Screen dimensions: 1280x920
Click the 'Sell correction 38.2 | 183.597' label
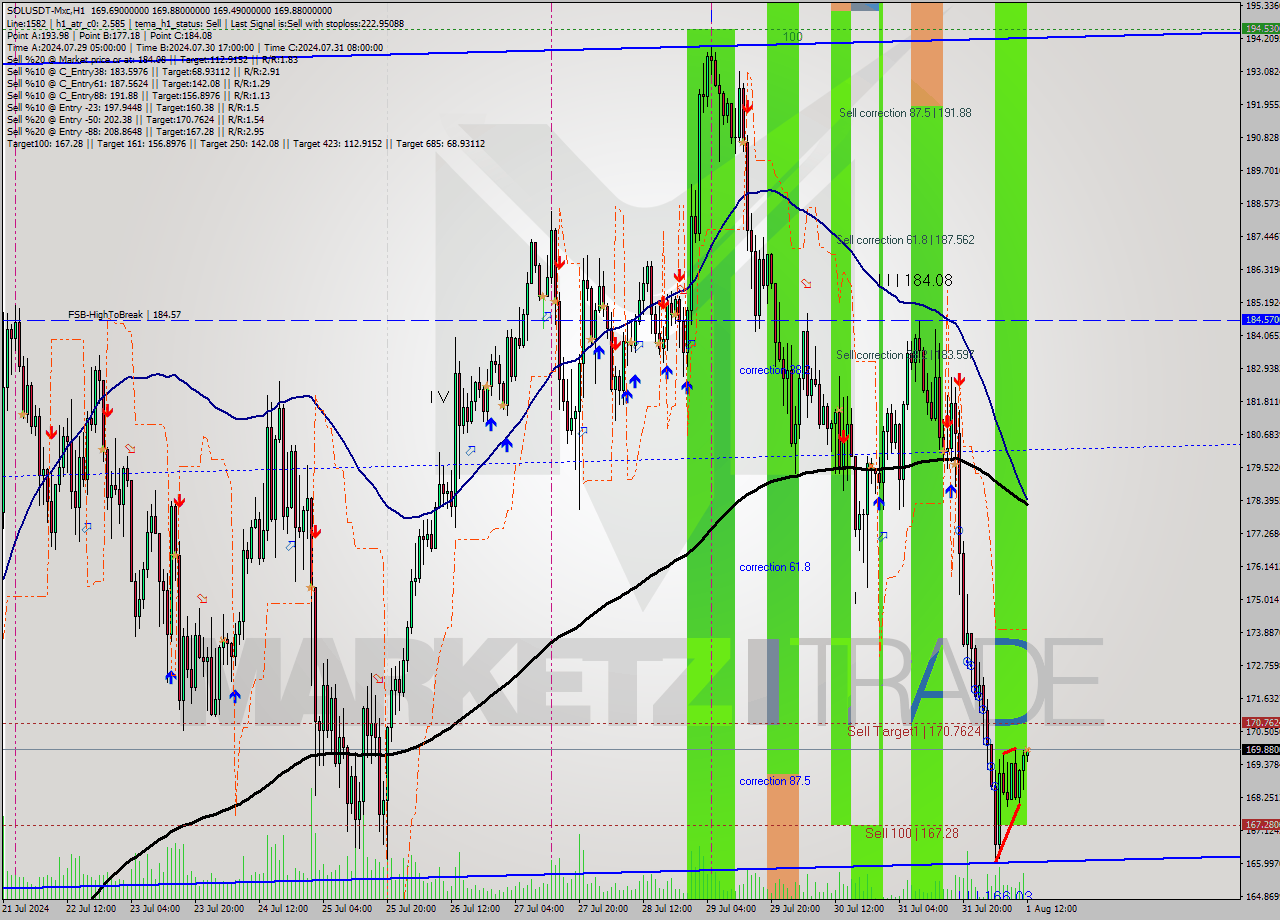click(905, 355)
